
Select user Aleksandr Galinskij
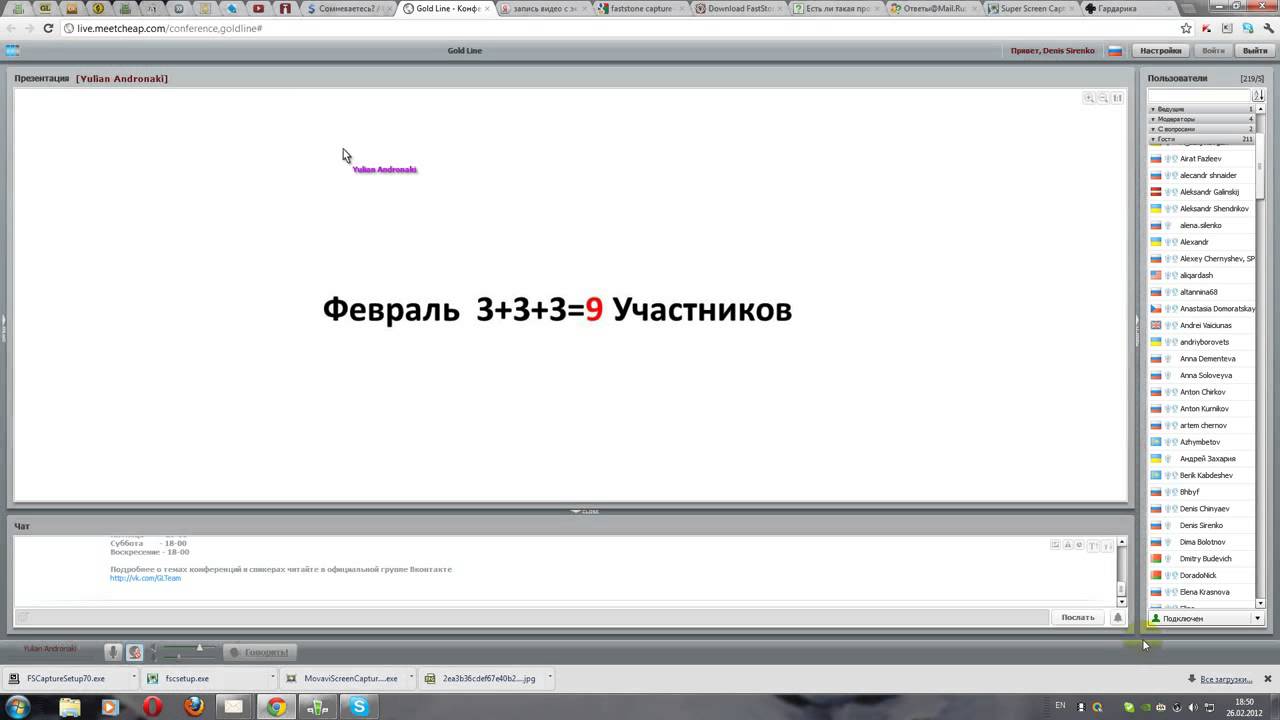pos(1209,192)
